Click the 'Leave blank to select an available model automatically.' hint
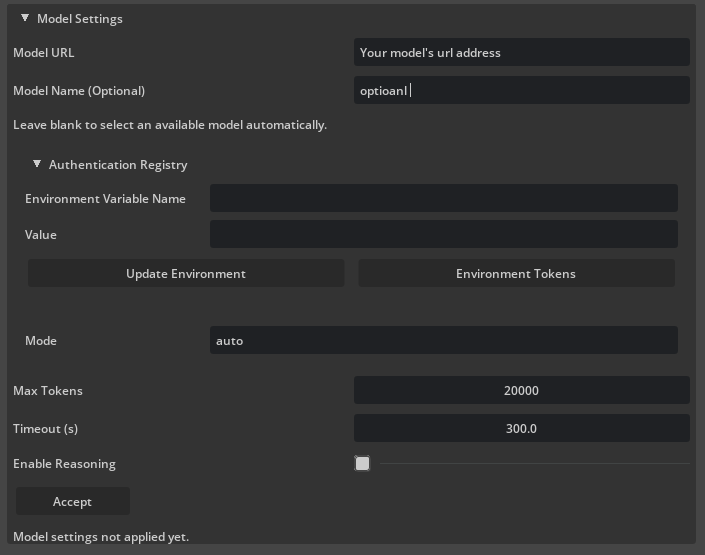Viewport: 705px width, 555px height. pyautogui.click(x=170, y=125)
